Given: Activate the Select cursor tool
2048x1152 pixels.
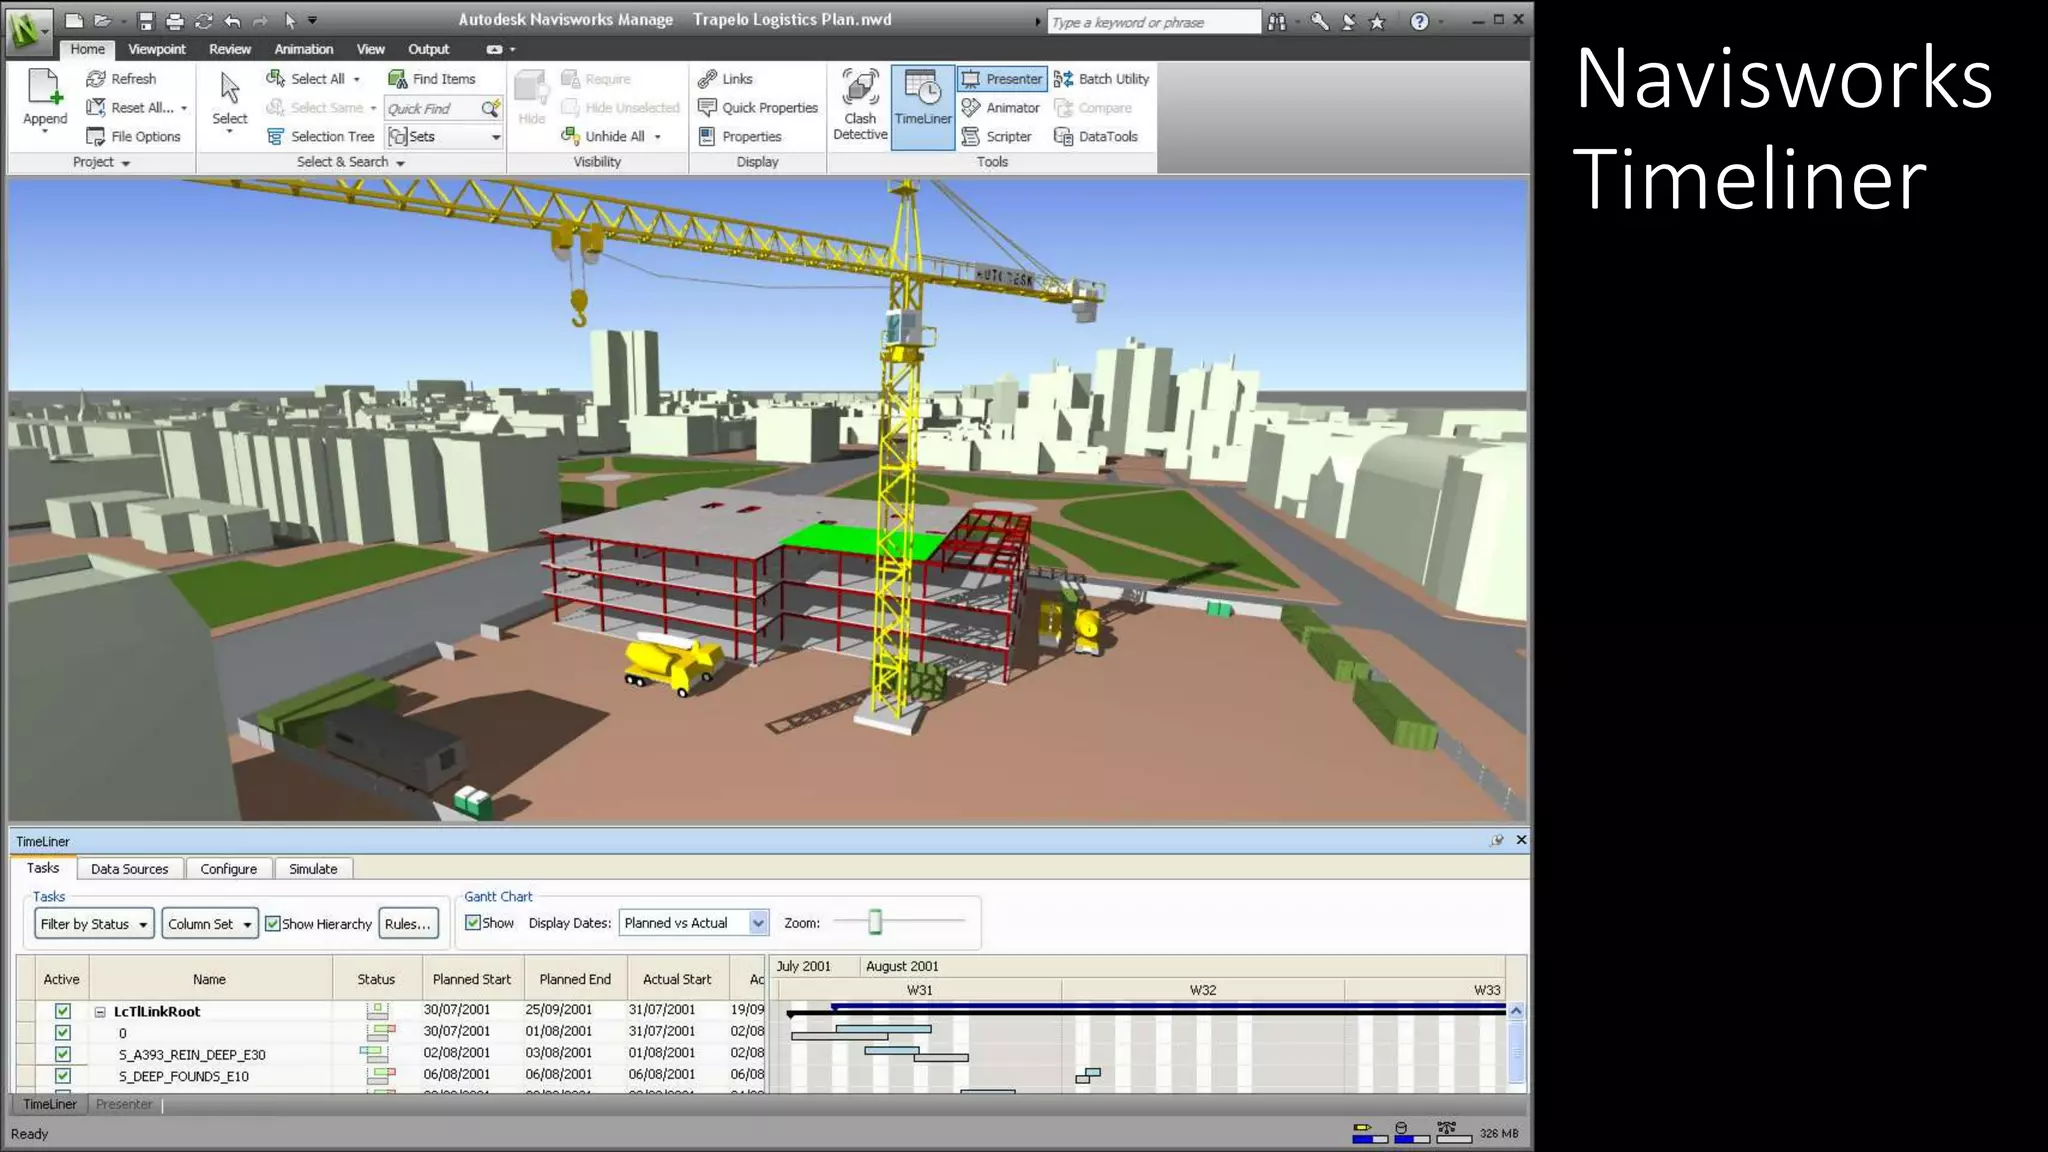Looking at the screenshot, I should point(229,98).
